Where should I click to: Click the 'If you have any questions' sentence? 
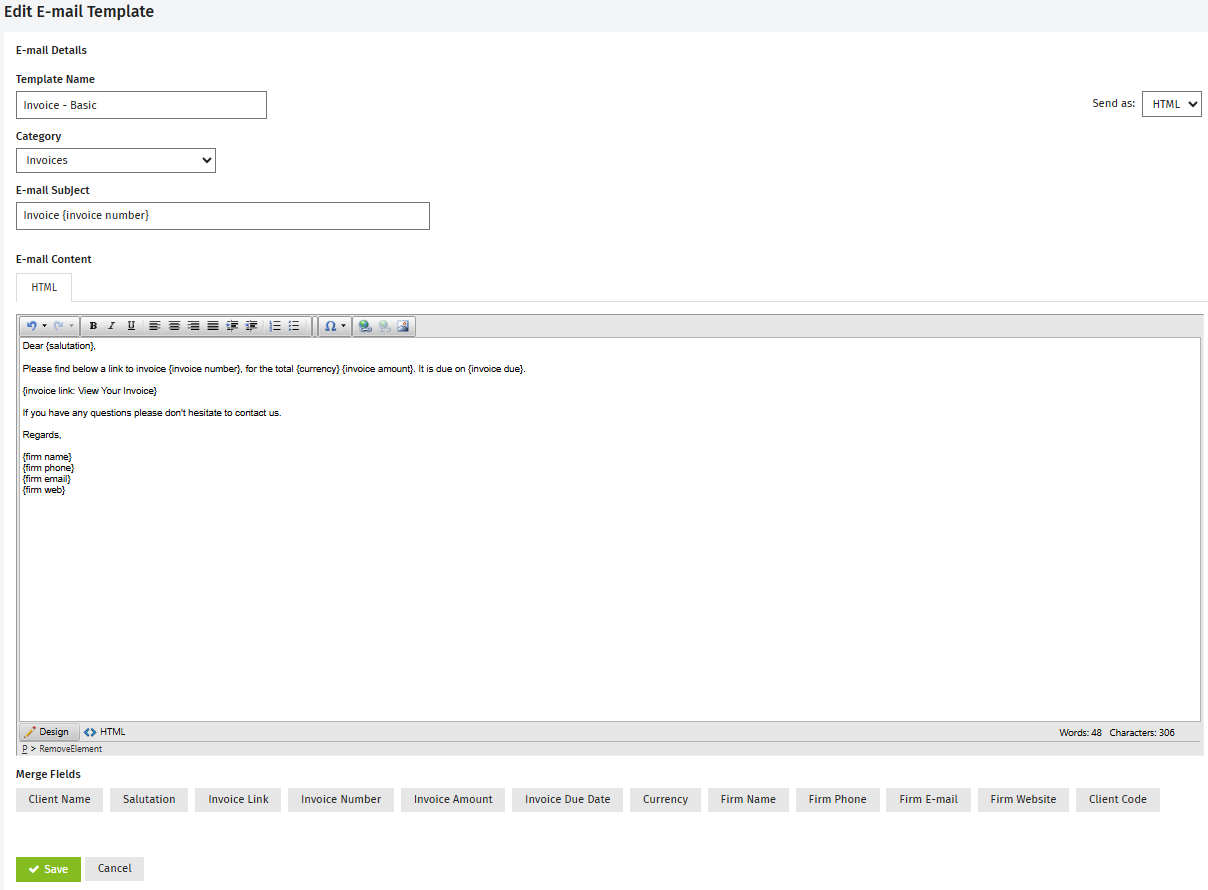(152, 413)
